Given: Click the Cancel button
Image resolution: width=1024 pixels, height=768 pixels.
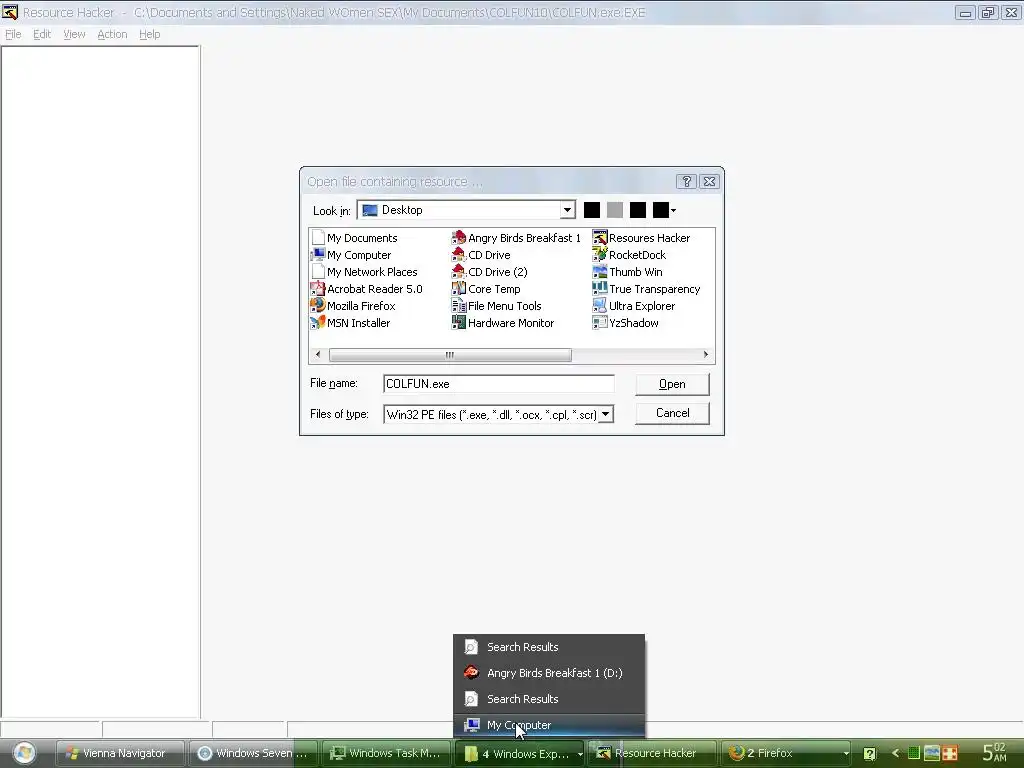Looking at the screenshot, I should pyautogui.click(x=672, y=413).
